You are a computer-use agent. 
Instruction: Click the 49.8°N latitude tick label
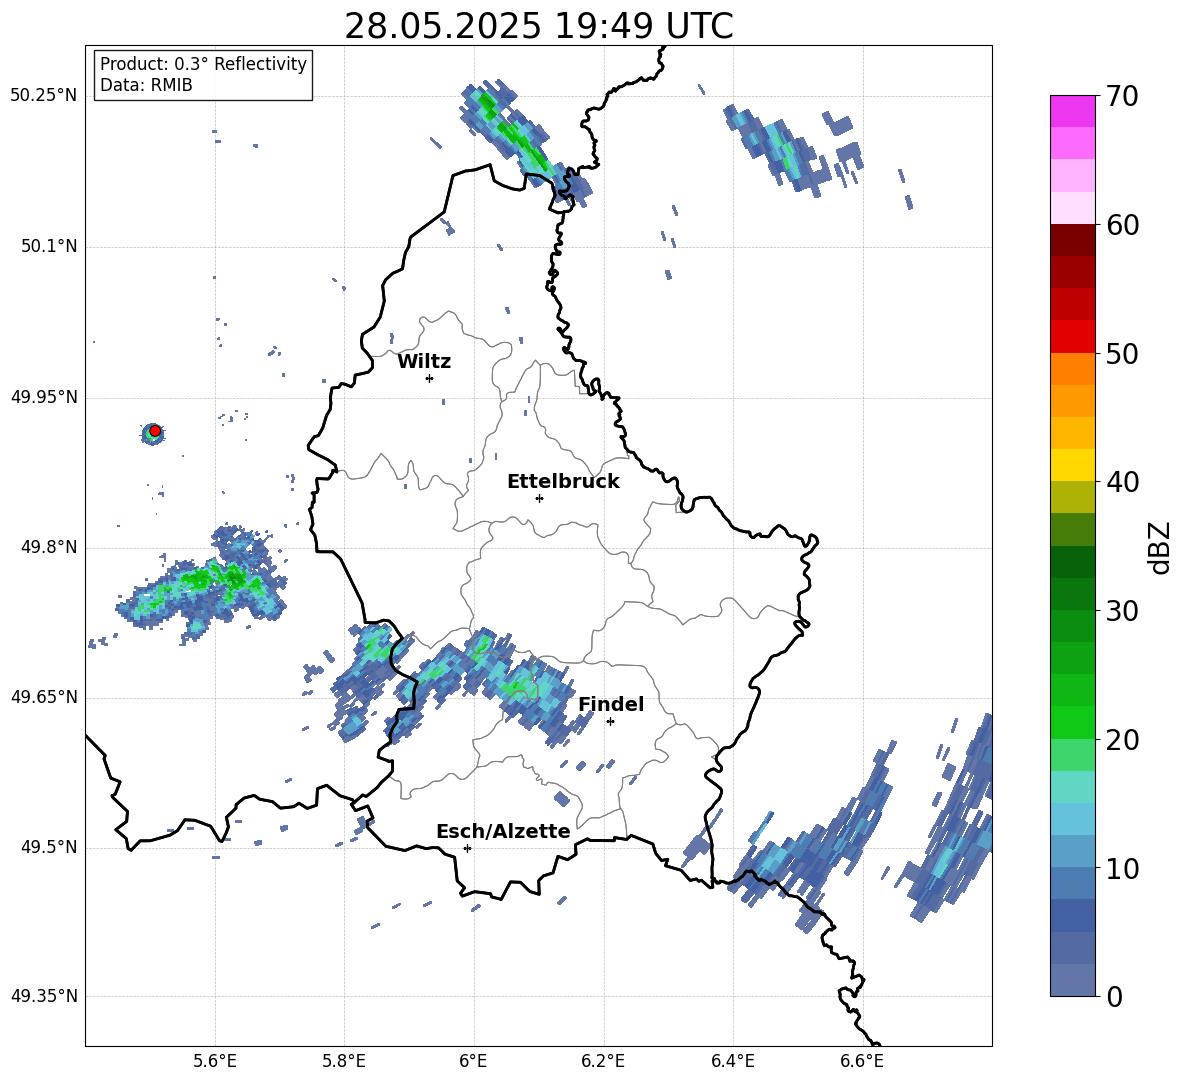pos(48,547)
